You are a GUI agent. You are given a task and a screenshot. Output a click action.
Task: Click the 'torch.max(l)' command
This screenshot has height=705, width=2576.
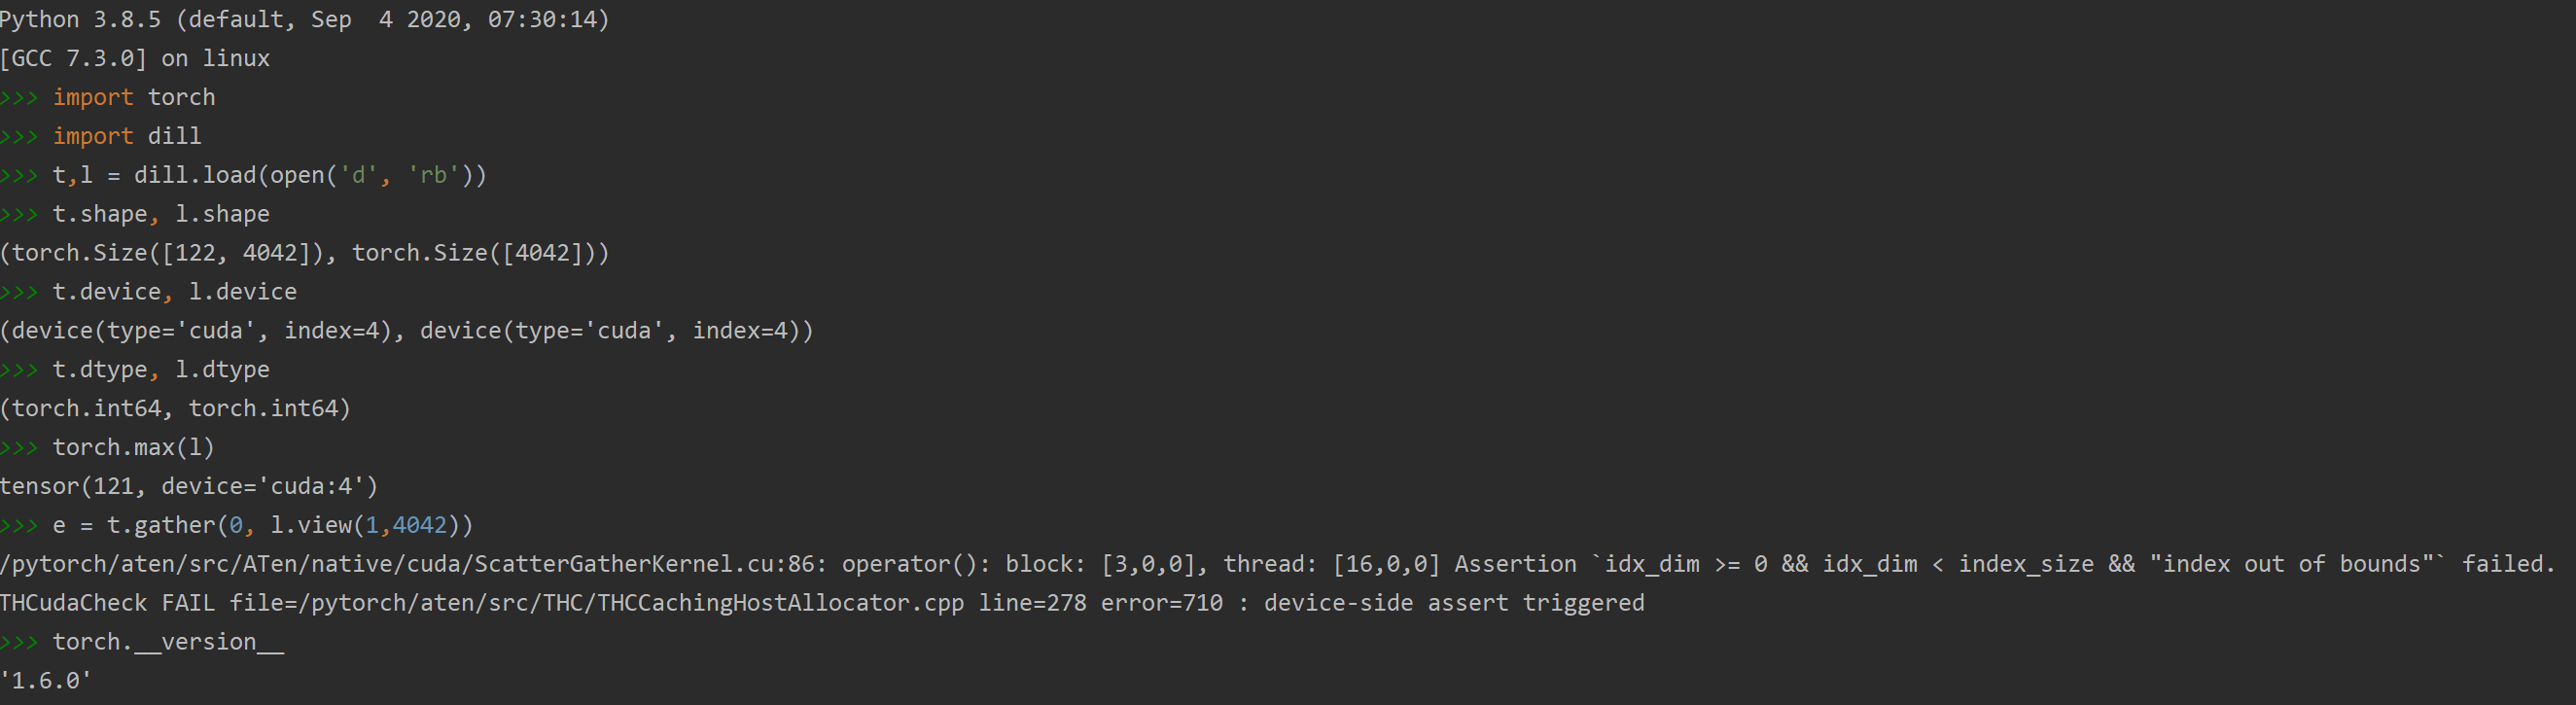click(133, 448)
